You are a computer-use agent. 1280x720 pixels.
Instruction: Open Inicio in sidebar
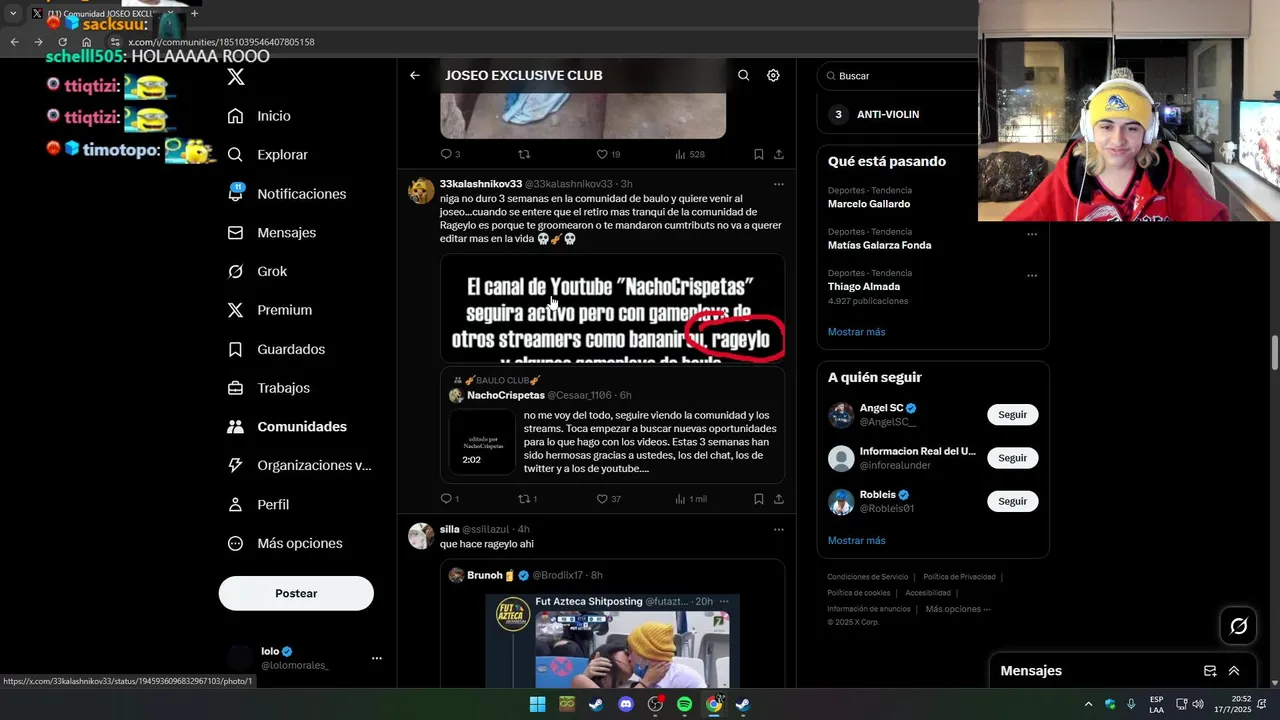point(259,116)
